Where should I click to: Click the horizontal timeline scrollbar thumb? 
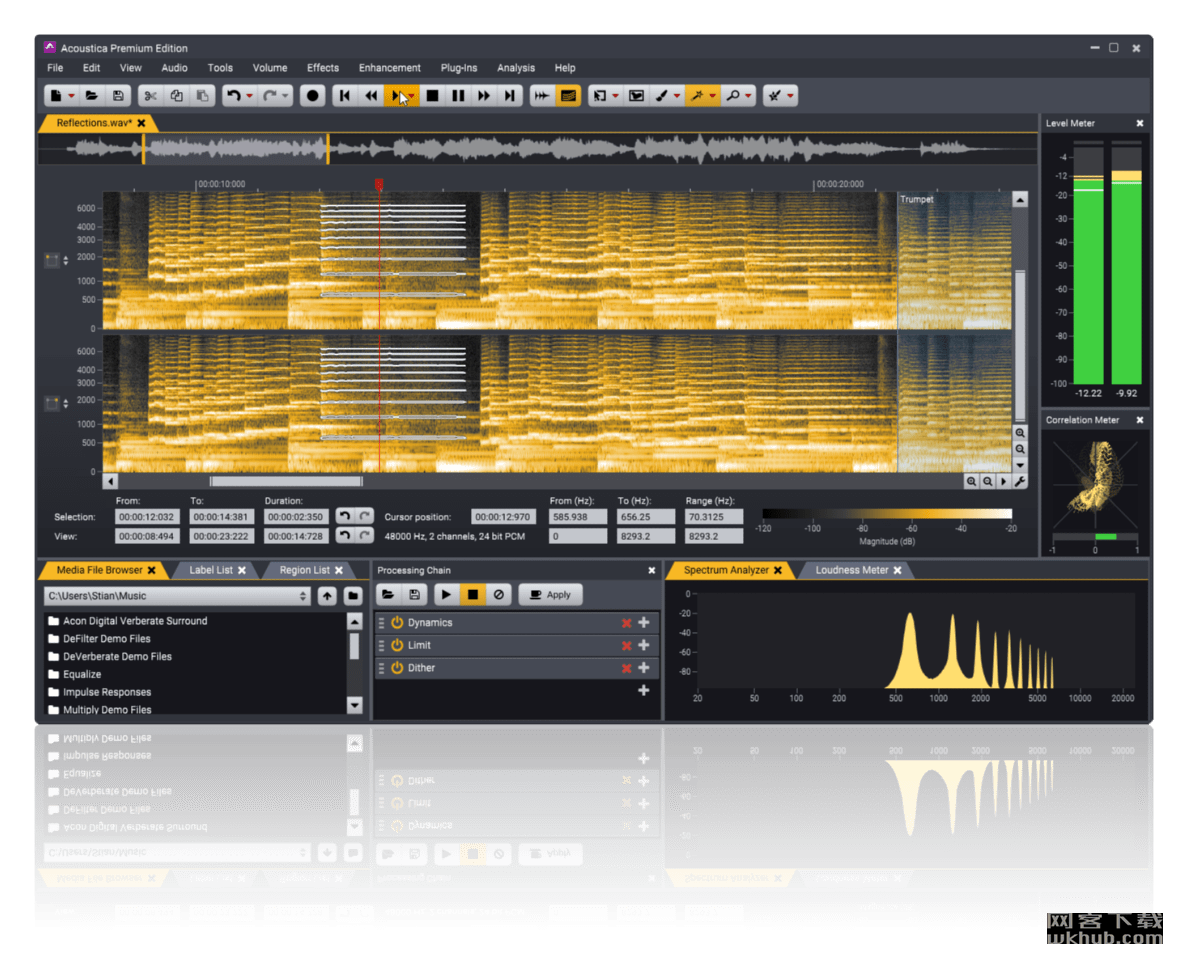(x=286, y=481)
